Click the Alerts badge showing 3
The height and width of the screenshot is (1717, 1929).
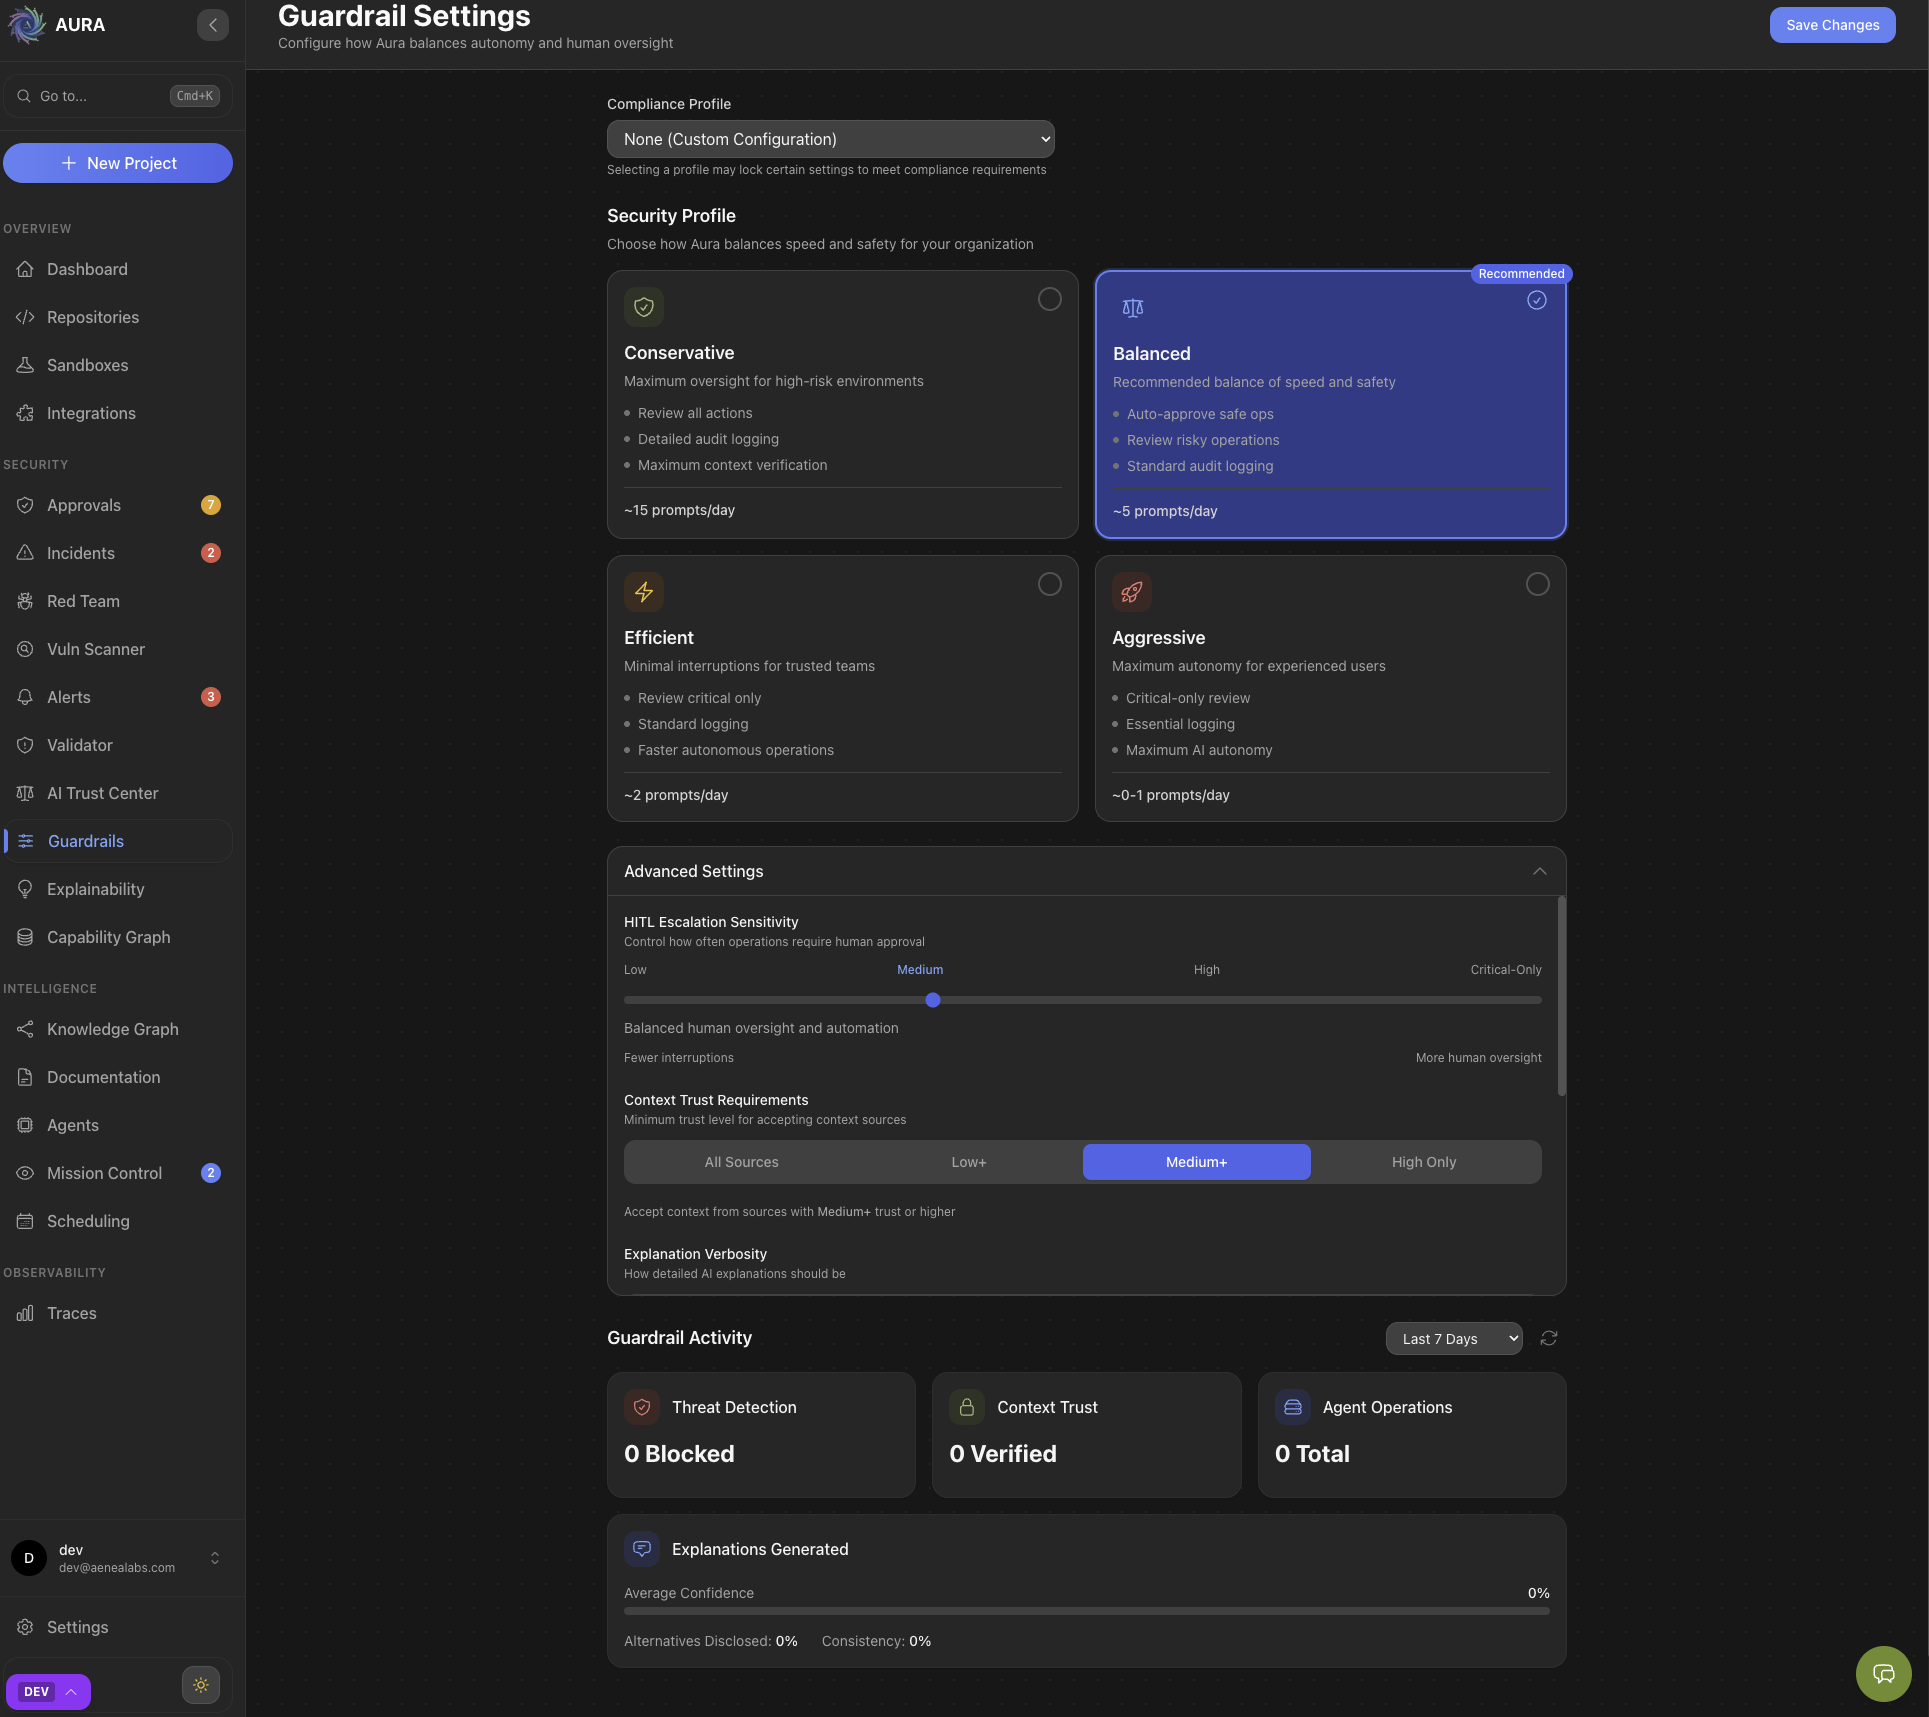click(x=210, y=697)
